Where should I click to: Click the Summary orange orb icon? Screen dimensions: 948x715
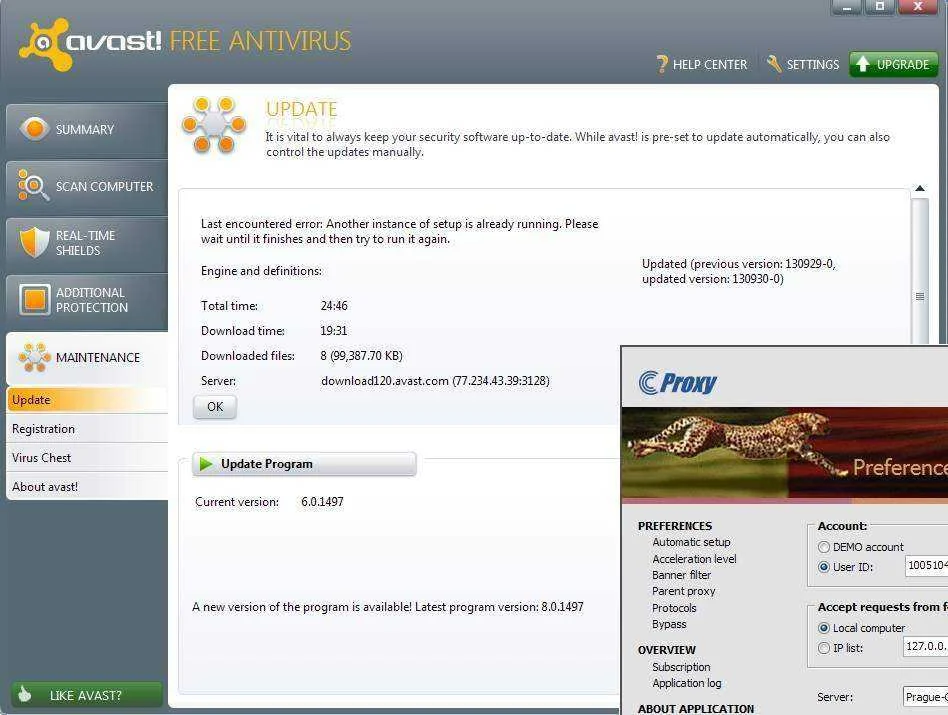[34, 128]
